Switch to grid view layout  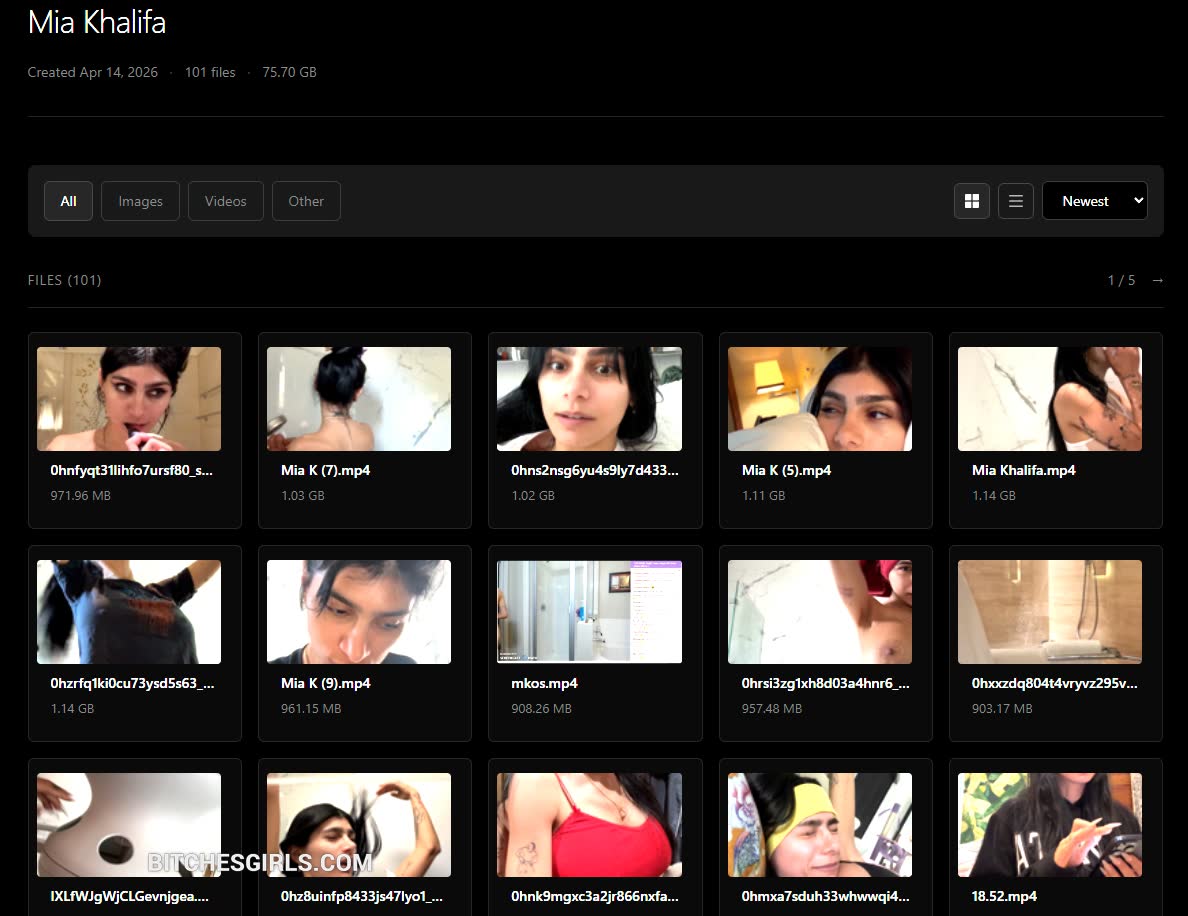[971, 201]
